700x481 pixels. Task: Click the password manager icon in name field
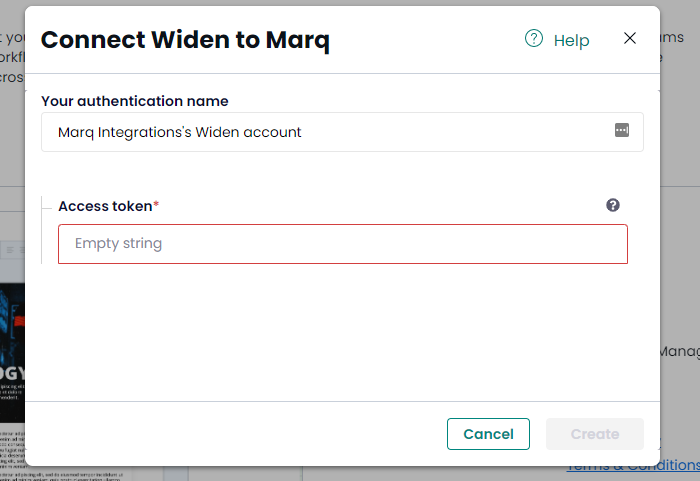[621, 130]
